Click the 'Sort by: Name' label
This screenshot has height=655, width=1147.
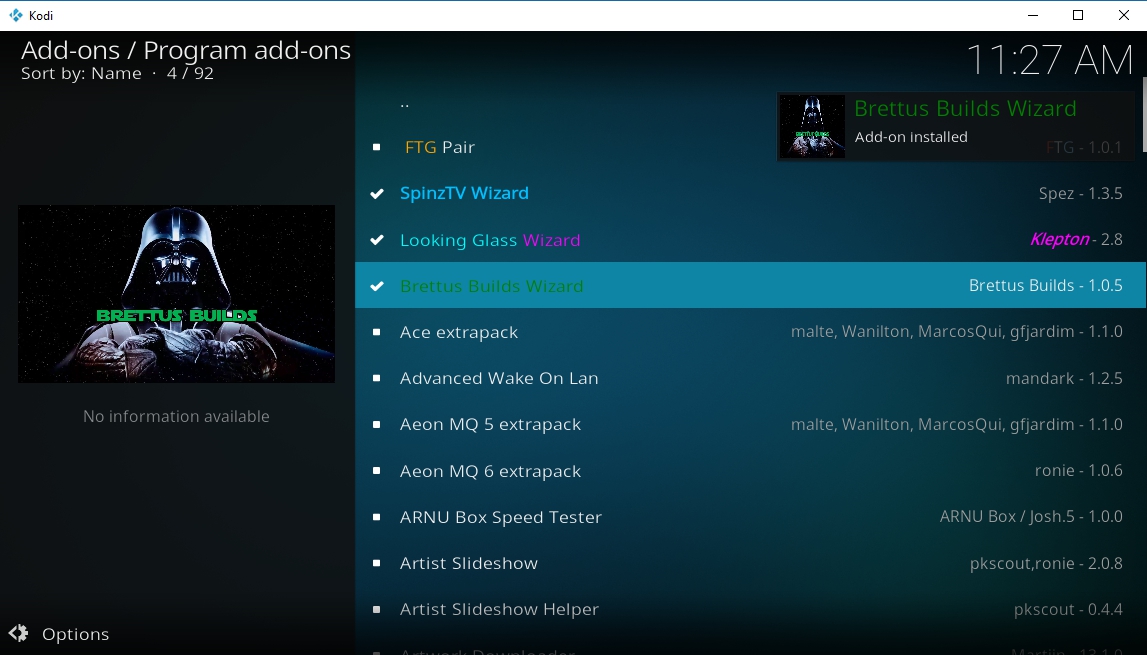[x=81, y=73]
